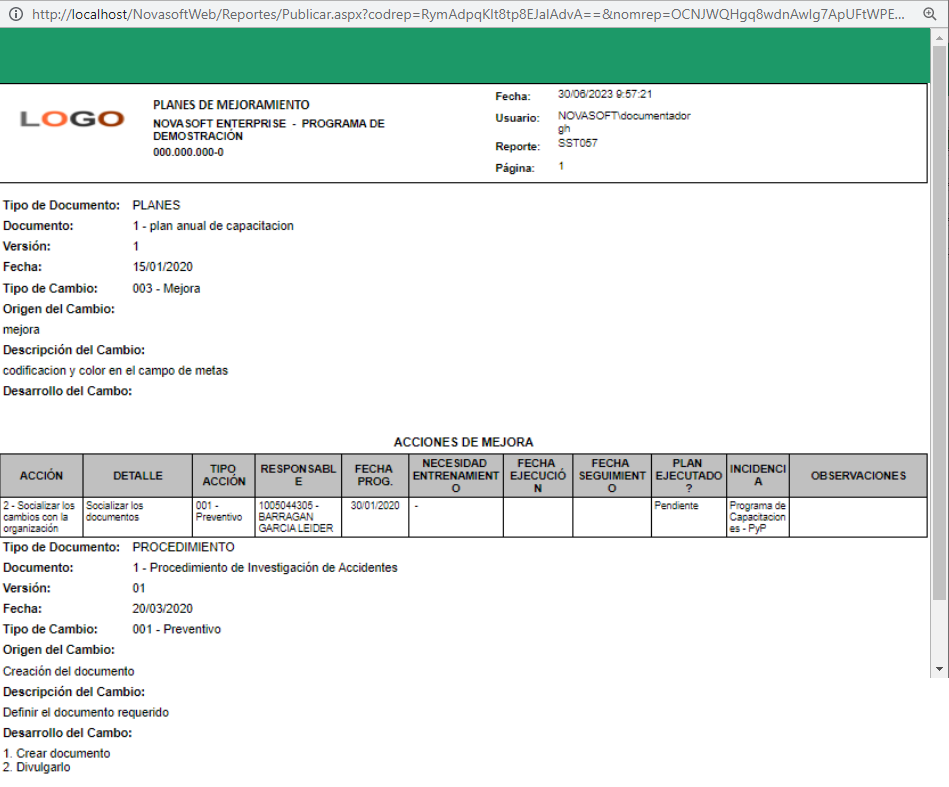
Task: Click the 'NECESIDAD ENTRENAMIENTO' column header
Action: pos(456,476)
